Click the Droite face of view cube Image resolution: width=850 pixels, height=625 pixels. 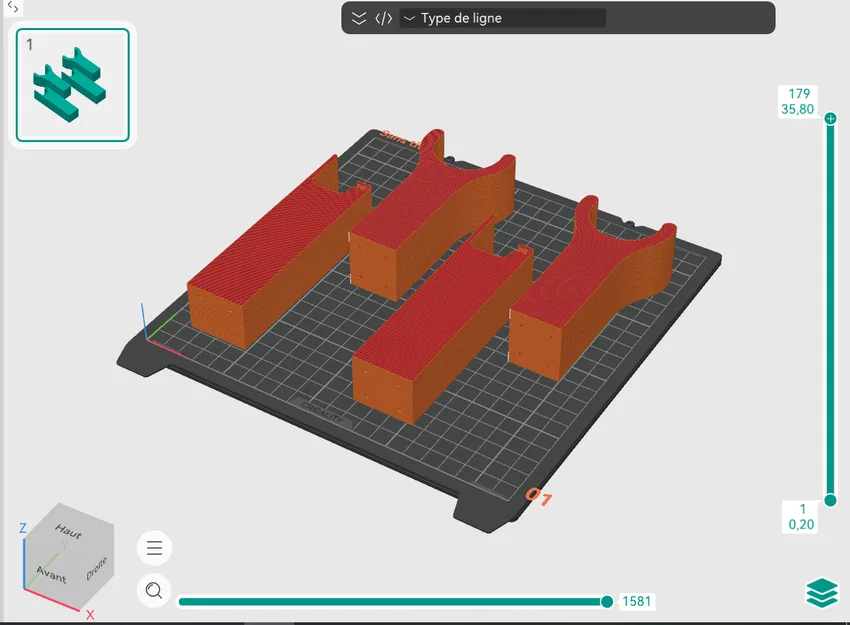[96, 568]
